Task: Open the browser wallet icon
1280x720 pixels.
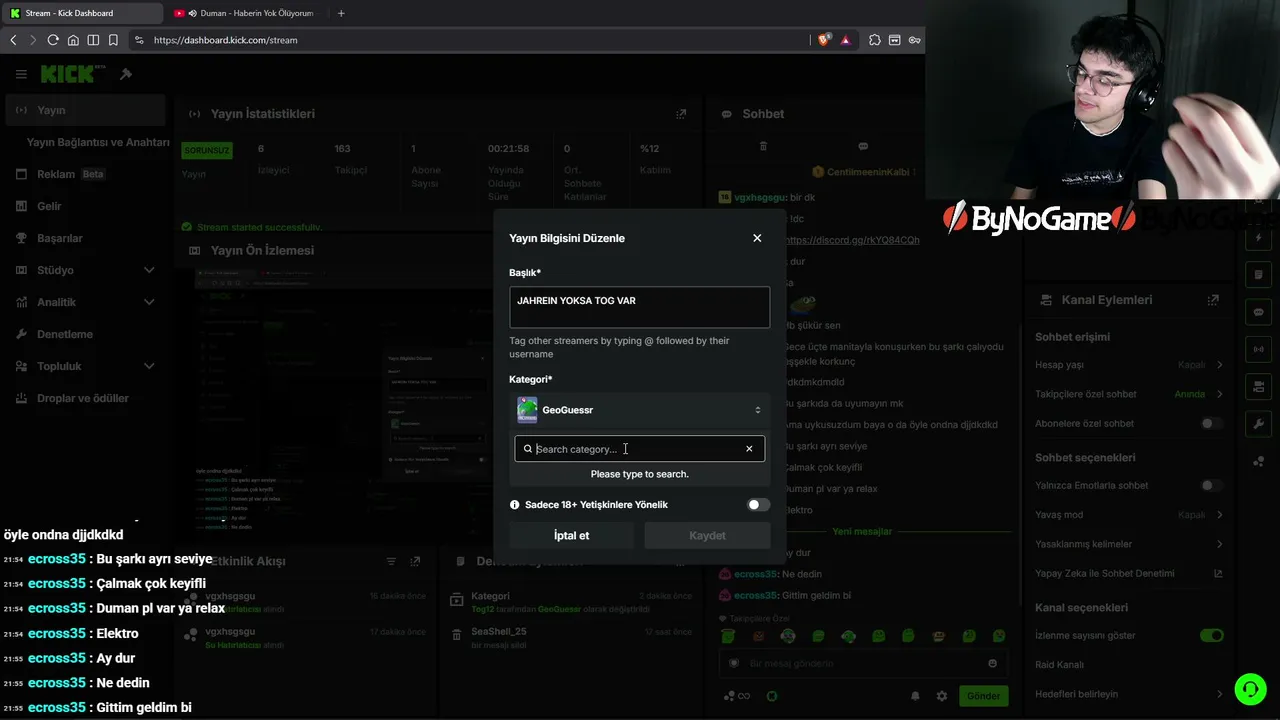Action: (x=895, y=40)
